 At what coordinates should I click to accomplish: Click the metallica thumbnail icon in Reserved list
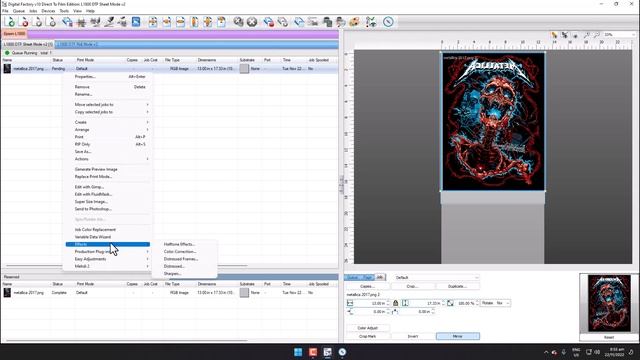7,293
